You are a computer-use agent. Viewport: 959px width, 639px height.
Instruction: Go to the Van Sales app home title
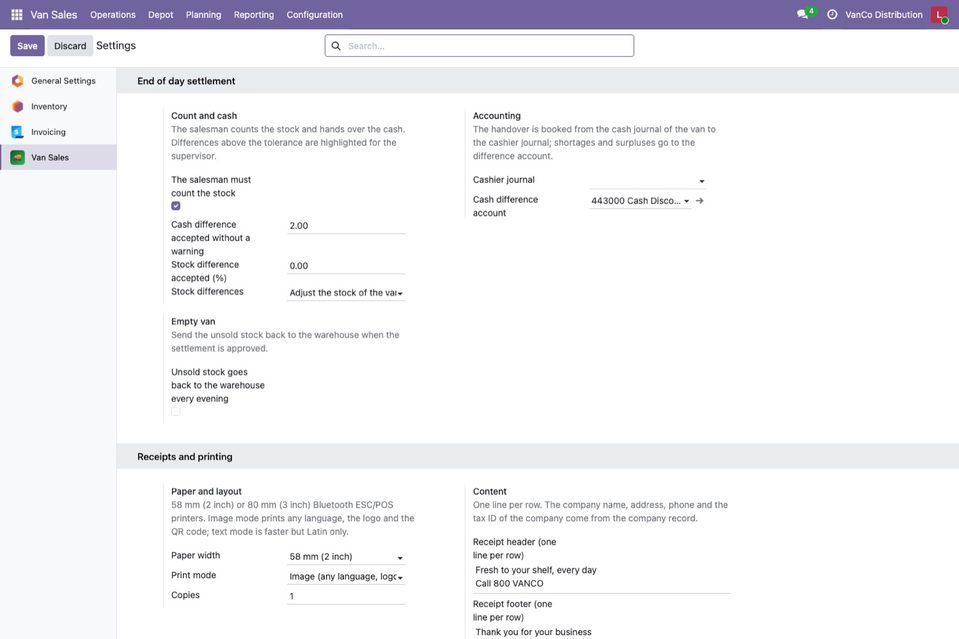coord(54,15)
